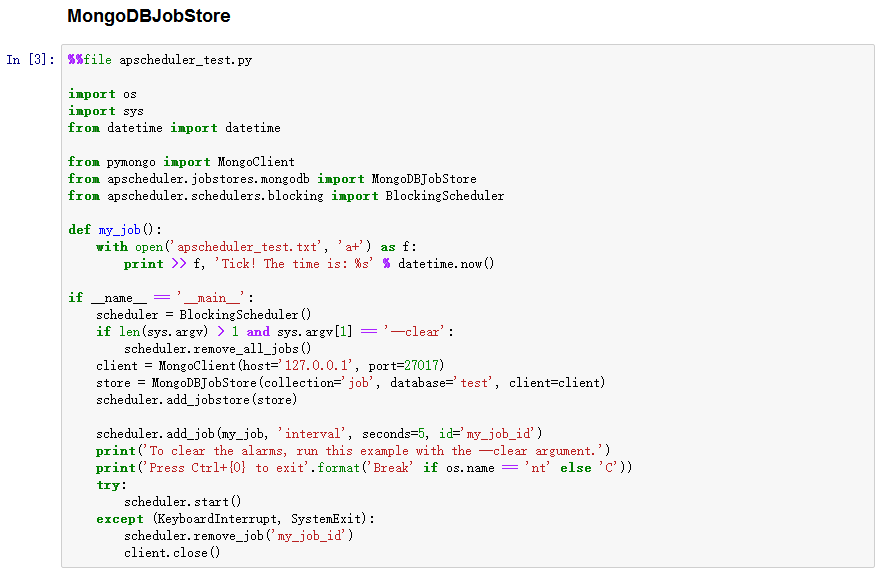Click the if __name__ == '__main__' line
This screenshot has height=576, width=891.
161,298
